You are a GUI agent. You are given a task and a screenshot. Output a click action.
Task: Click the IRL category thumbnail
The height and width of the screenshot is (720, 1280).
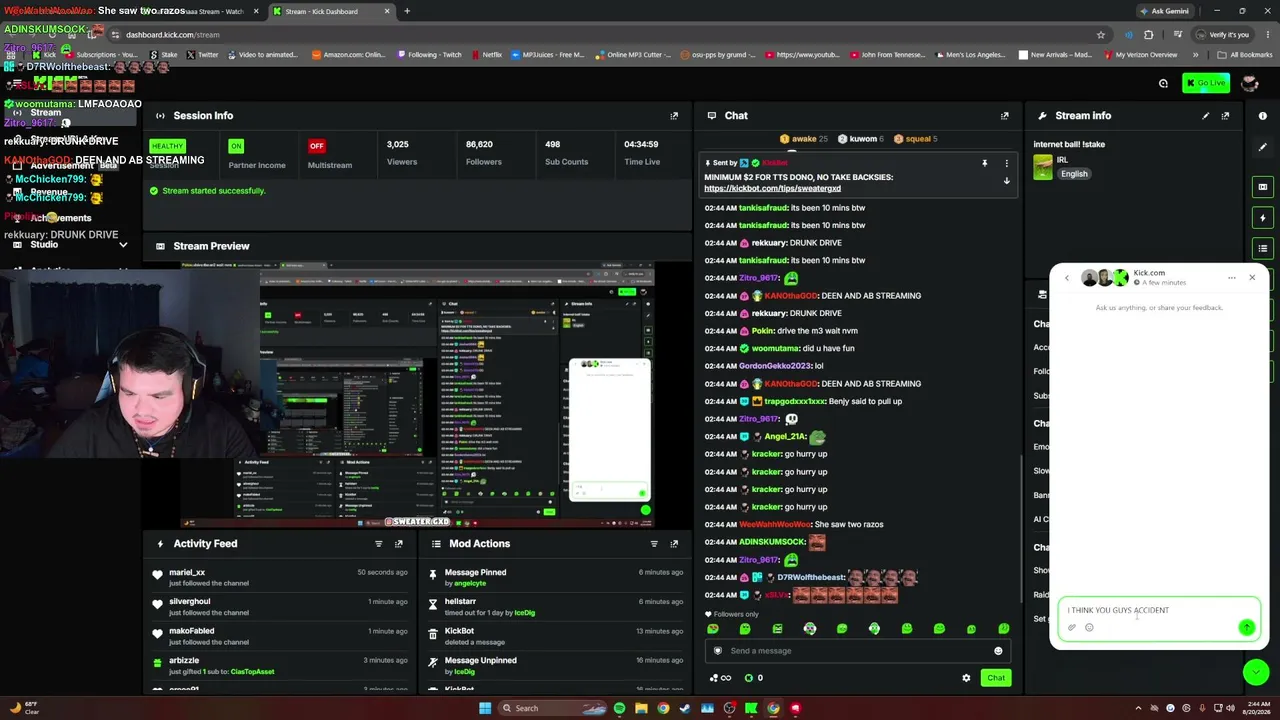tap(1043, 167)
